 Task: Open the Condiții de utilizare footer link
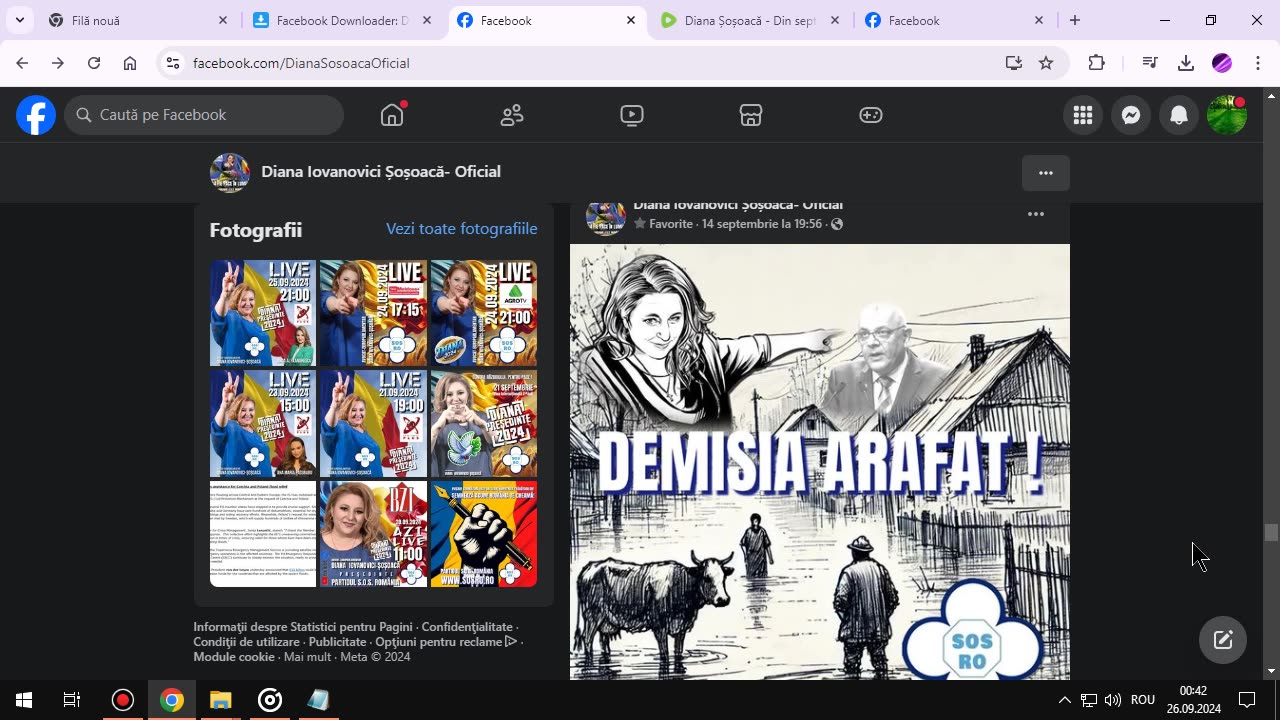tap(247, 642)
